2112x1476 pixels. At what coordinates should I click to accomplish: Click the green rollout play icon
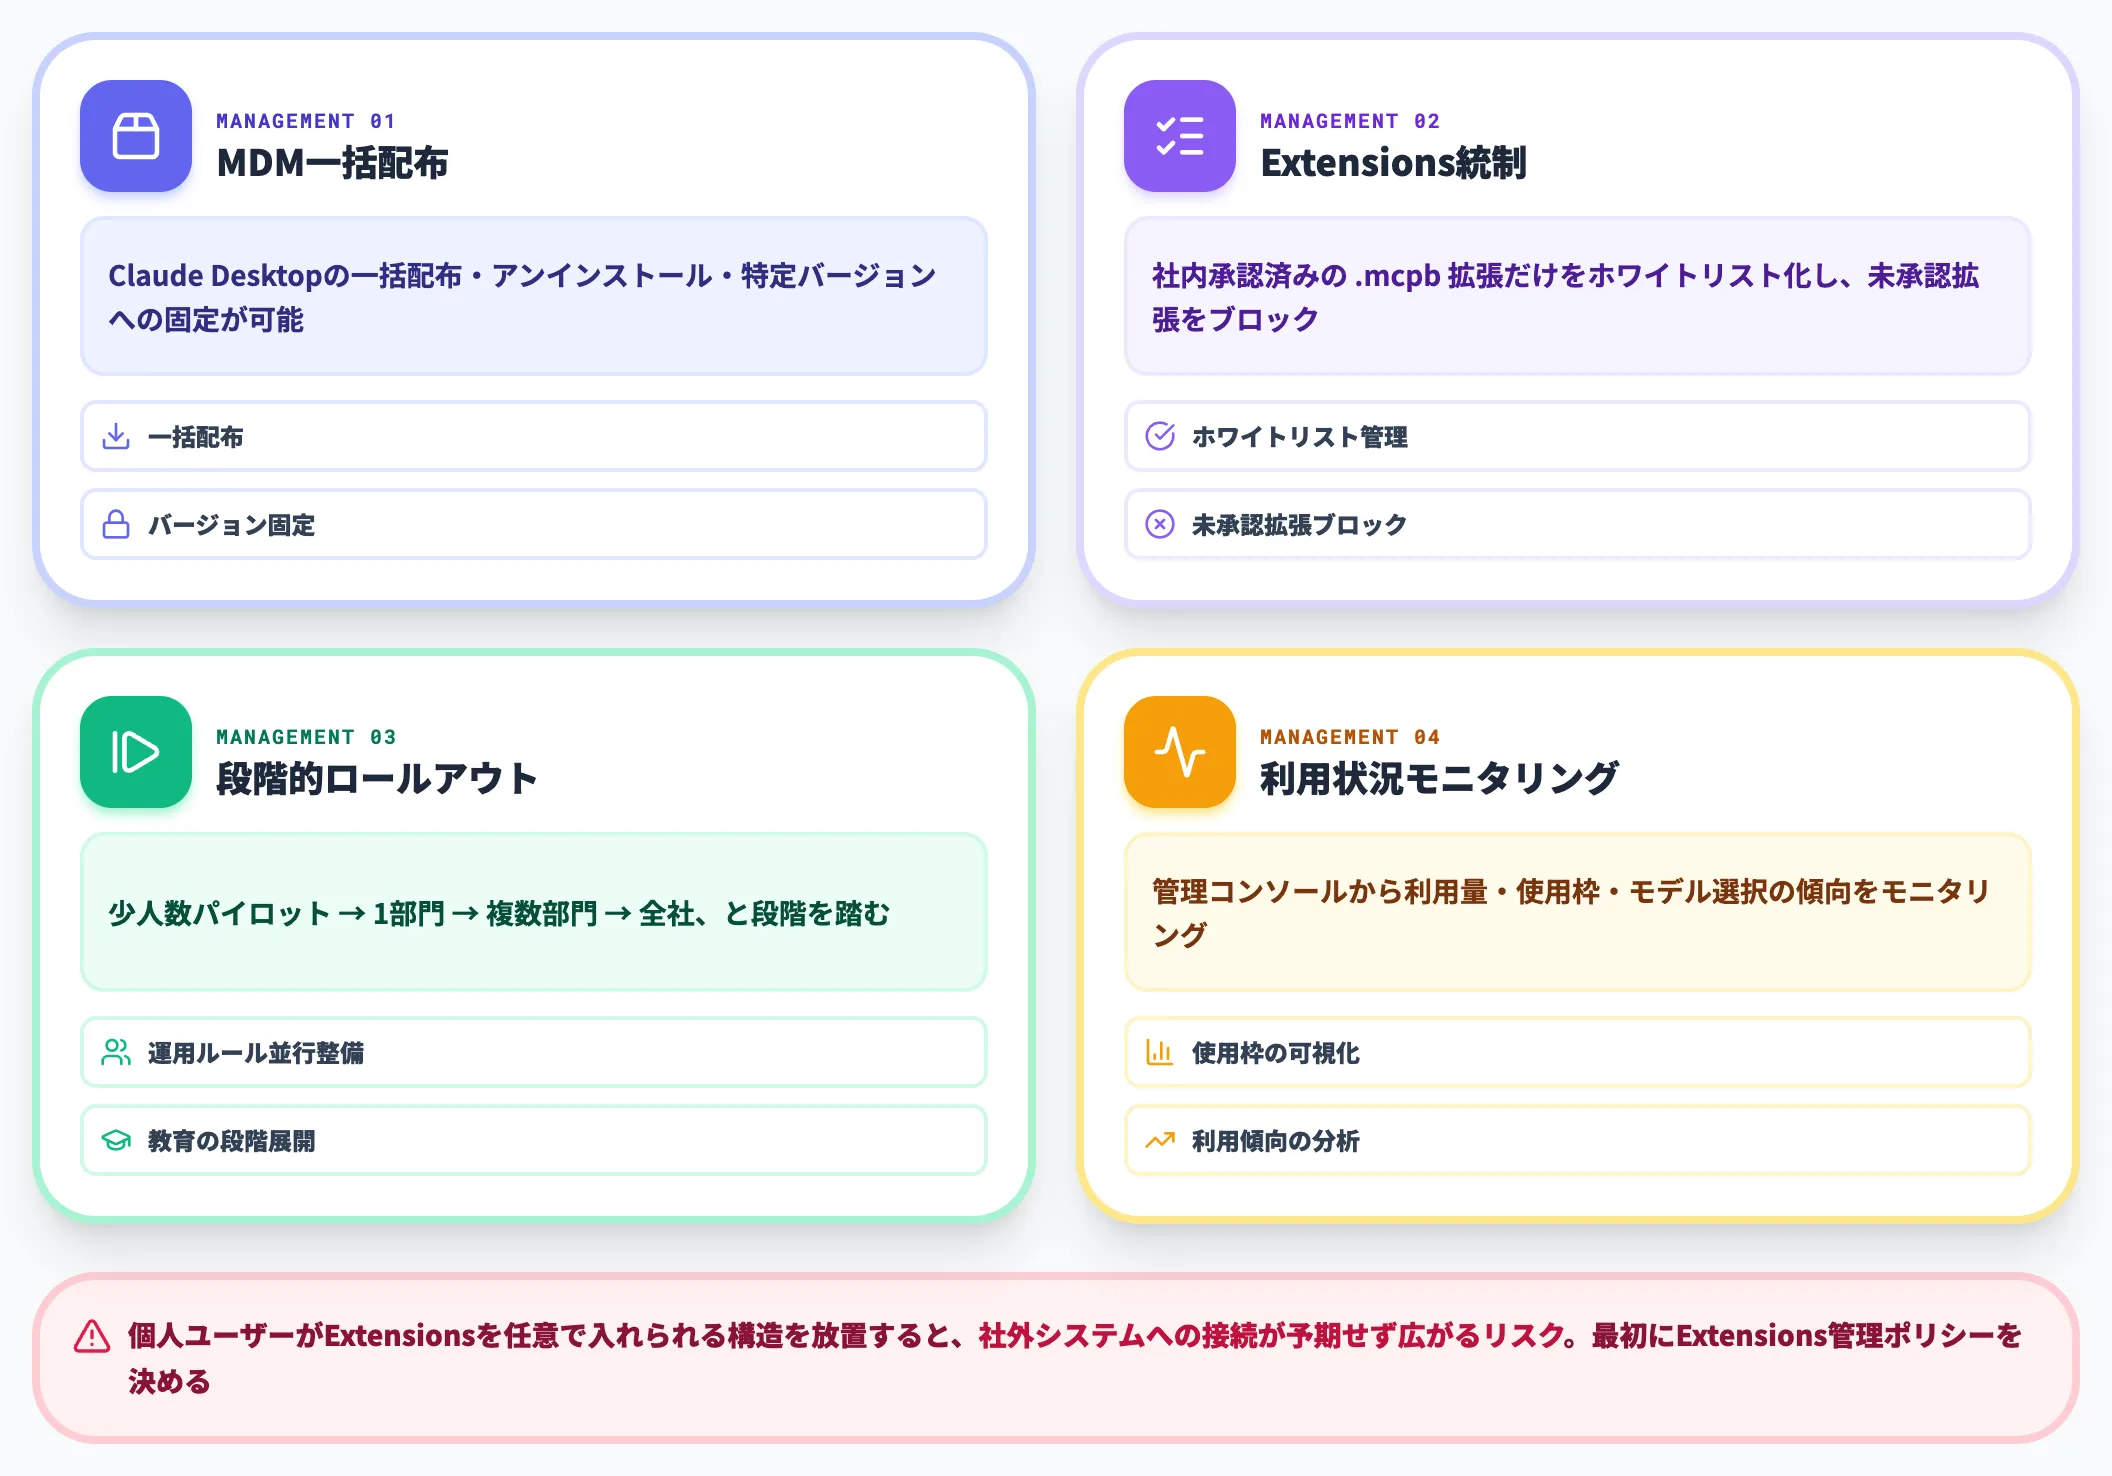(136, 752)
